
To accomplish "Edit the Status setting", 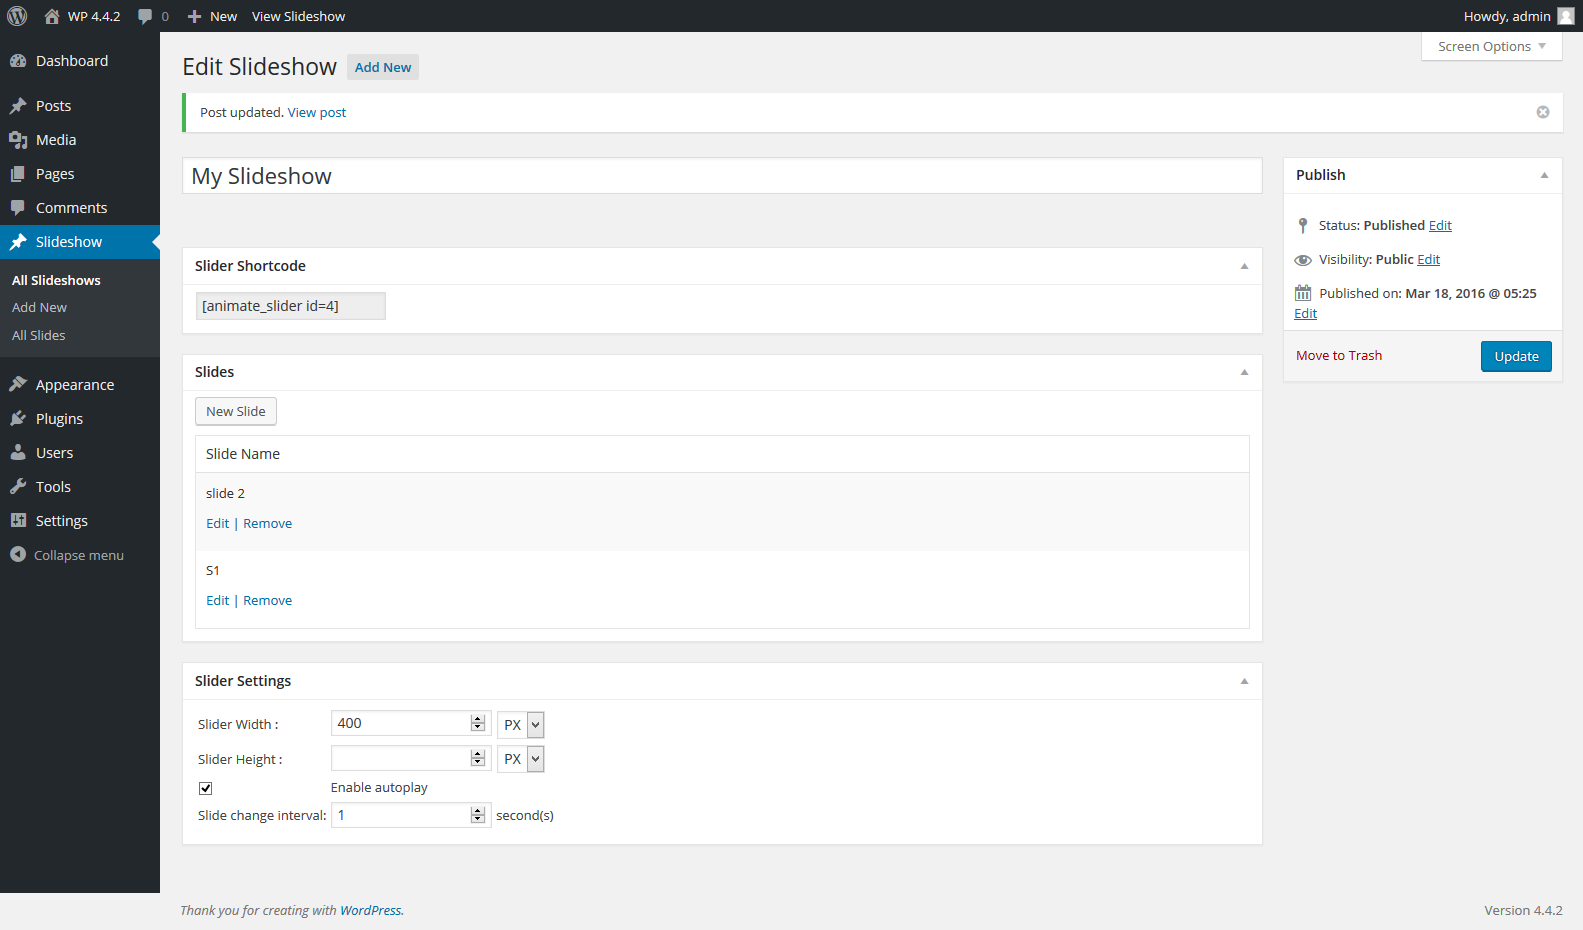I will point(1440,226).
